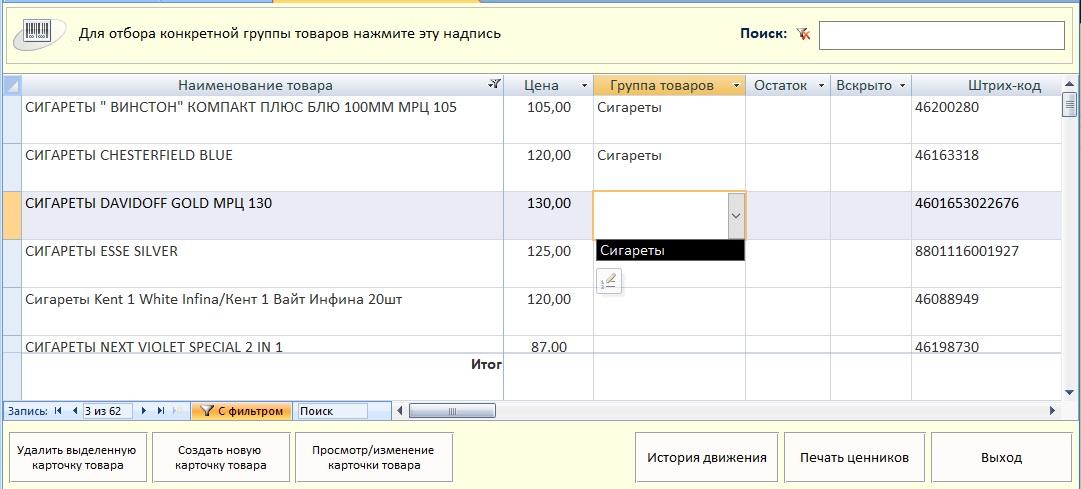The height and width of the screenshot is (489, 1081).
Task: Go to the first record
Action: click(x=57, y=411)
